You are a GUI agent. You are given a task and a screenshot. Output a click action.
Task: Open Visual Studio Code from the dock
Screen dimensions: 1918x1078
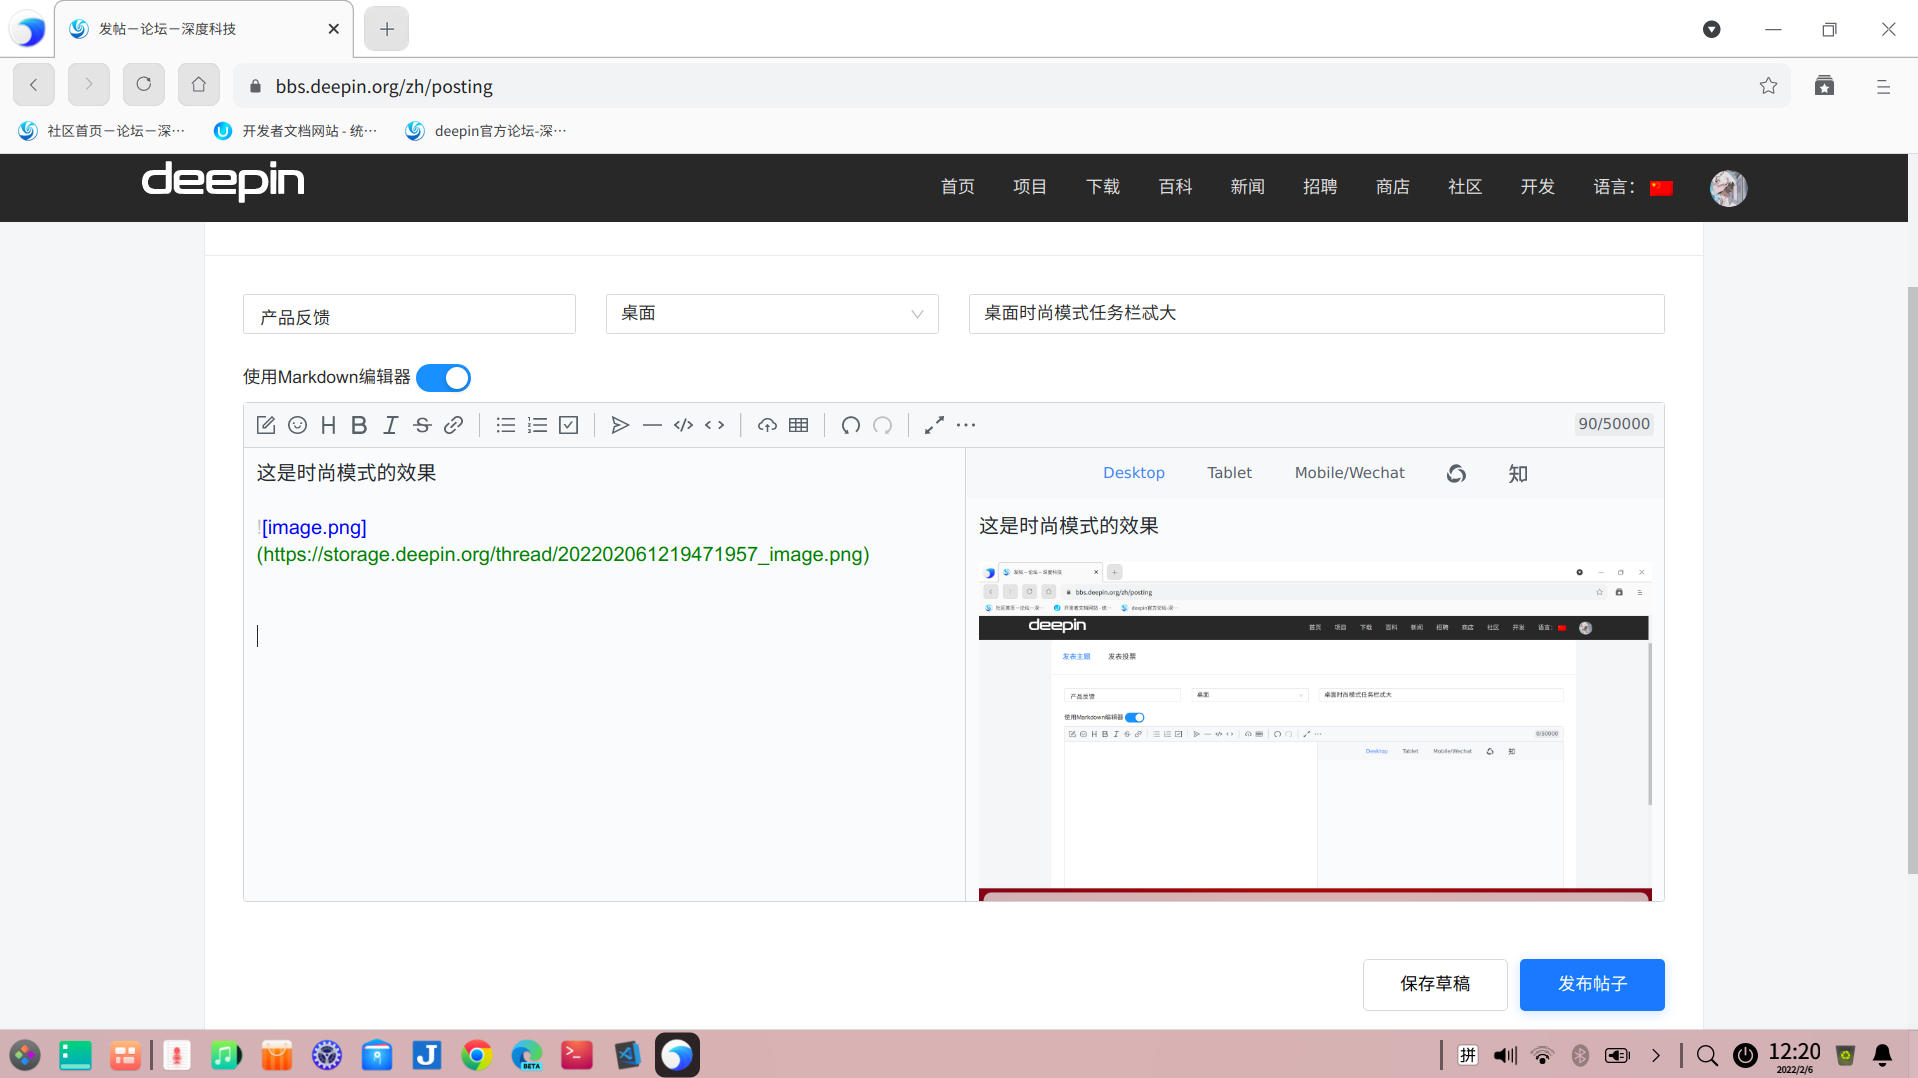click(x=627, y=1055)
